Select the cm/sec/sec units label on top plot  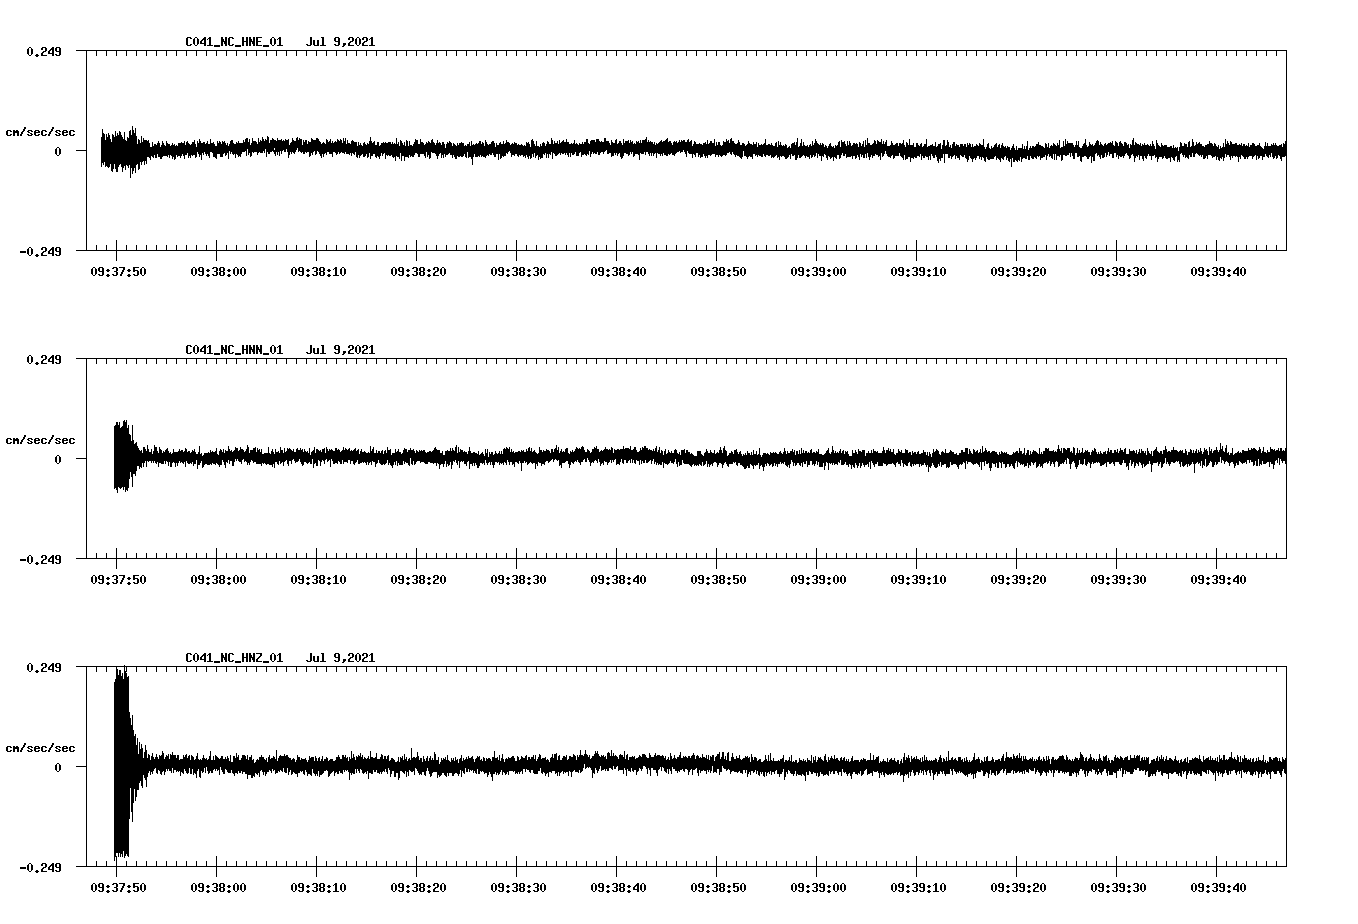coord(40,131)
